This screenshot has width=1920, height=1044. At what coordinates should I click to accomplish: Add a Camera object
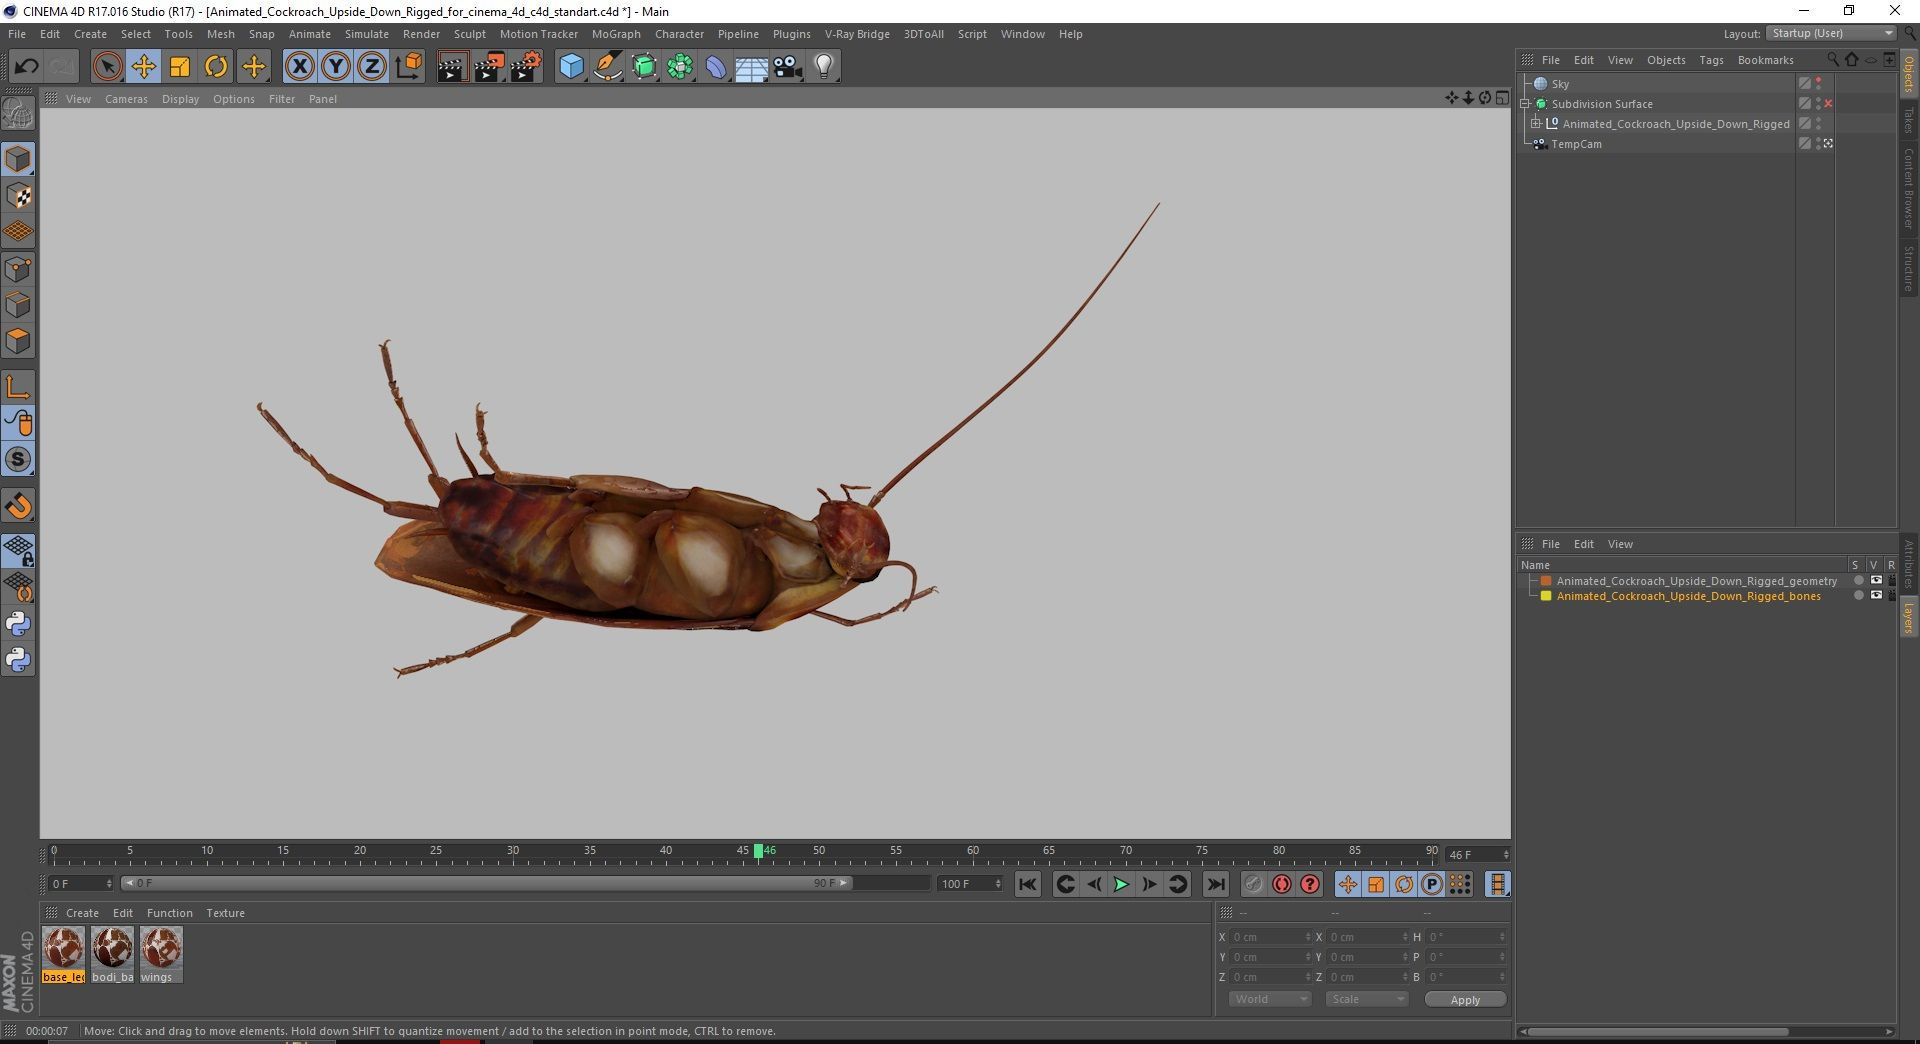(787, 67)
